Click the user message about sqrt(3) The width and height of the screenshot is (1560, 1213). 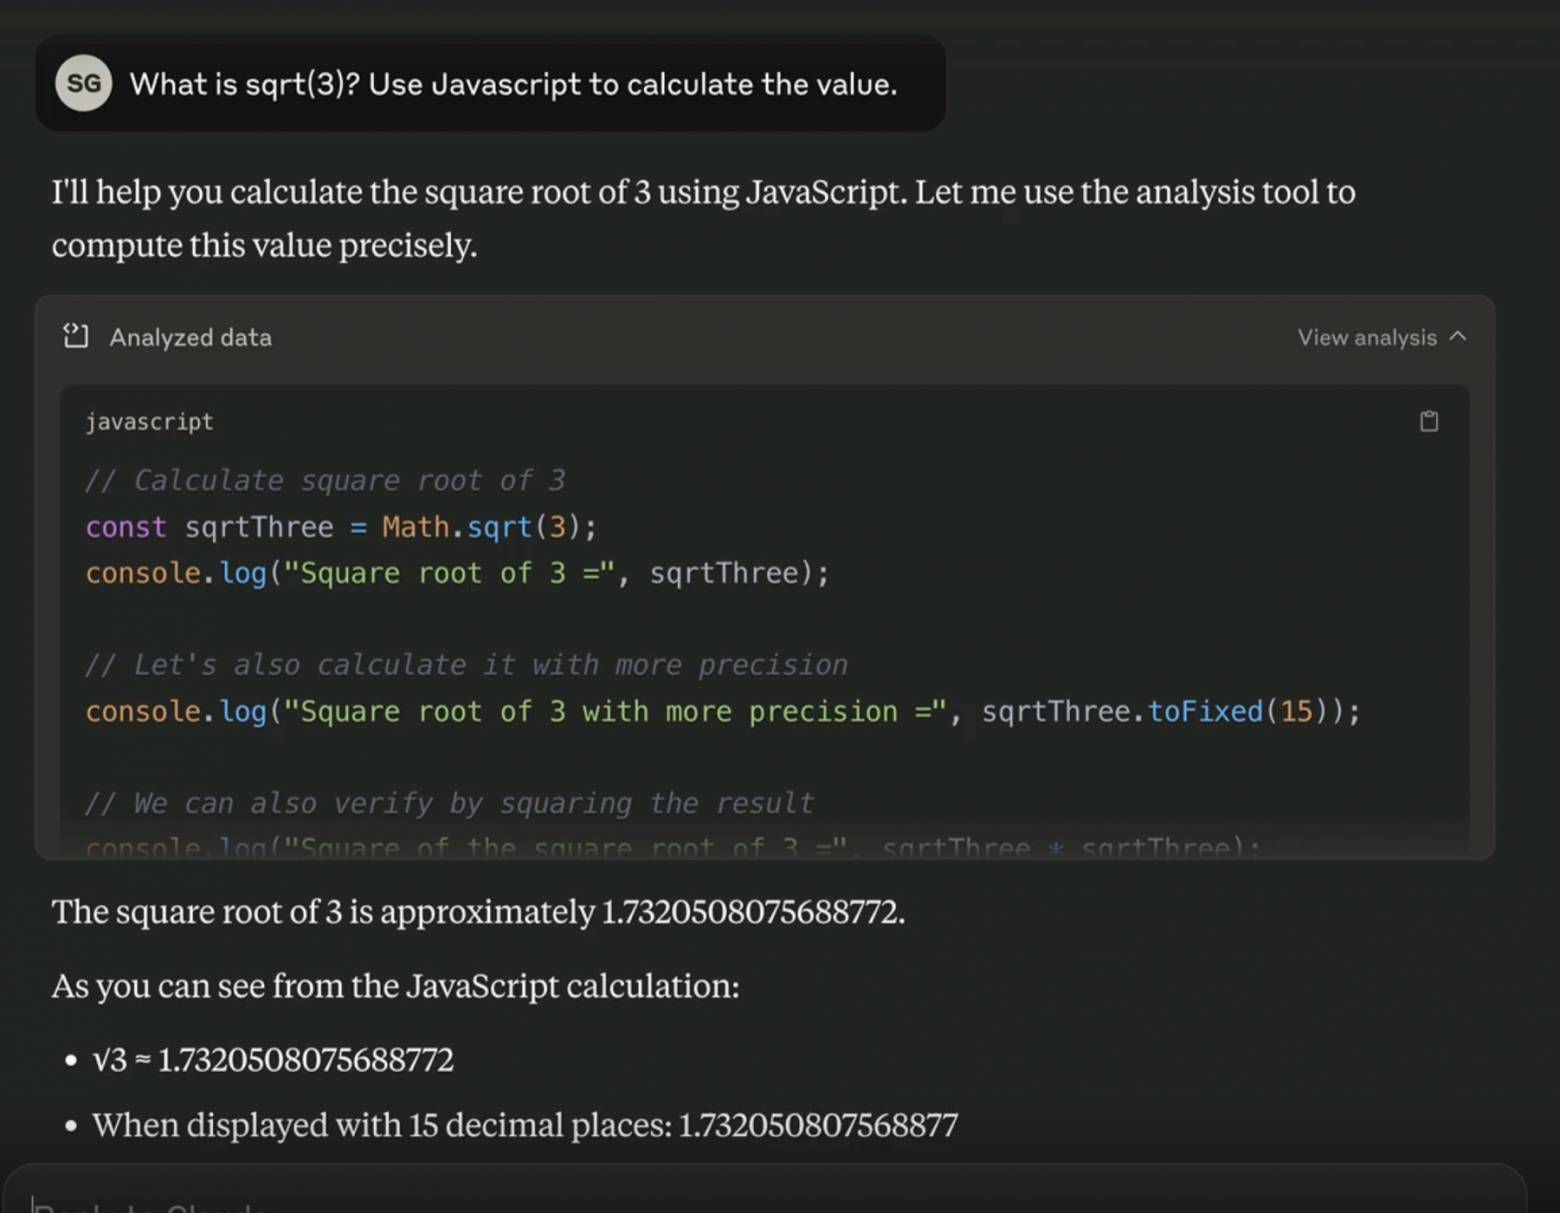pyautogui.click(x=513, y=84)
